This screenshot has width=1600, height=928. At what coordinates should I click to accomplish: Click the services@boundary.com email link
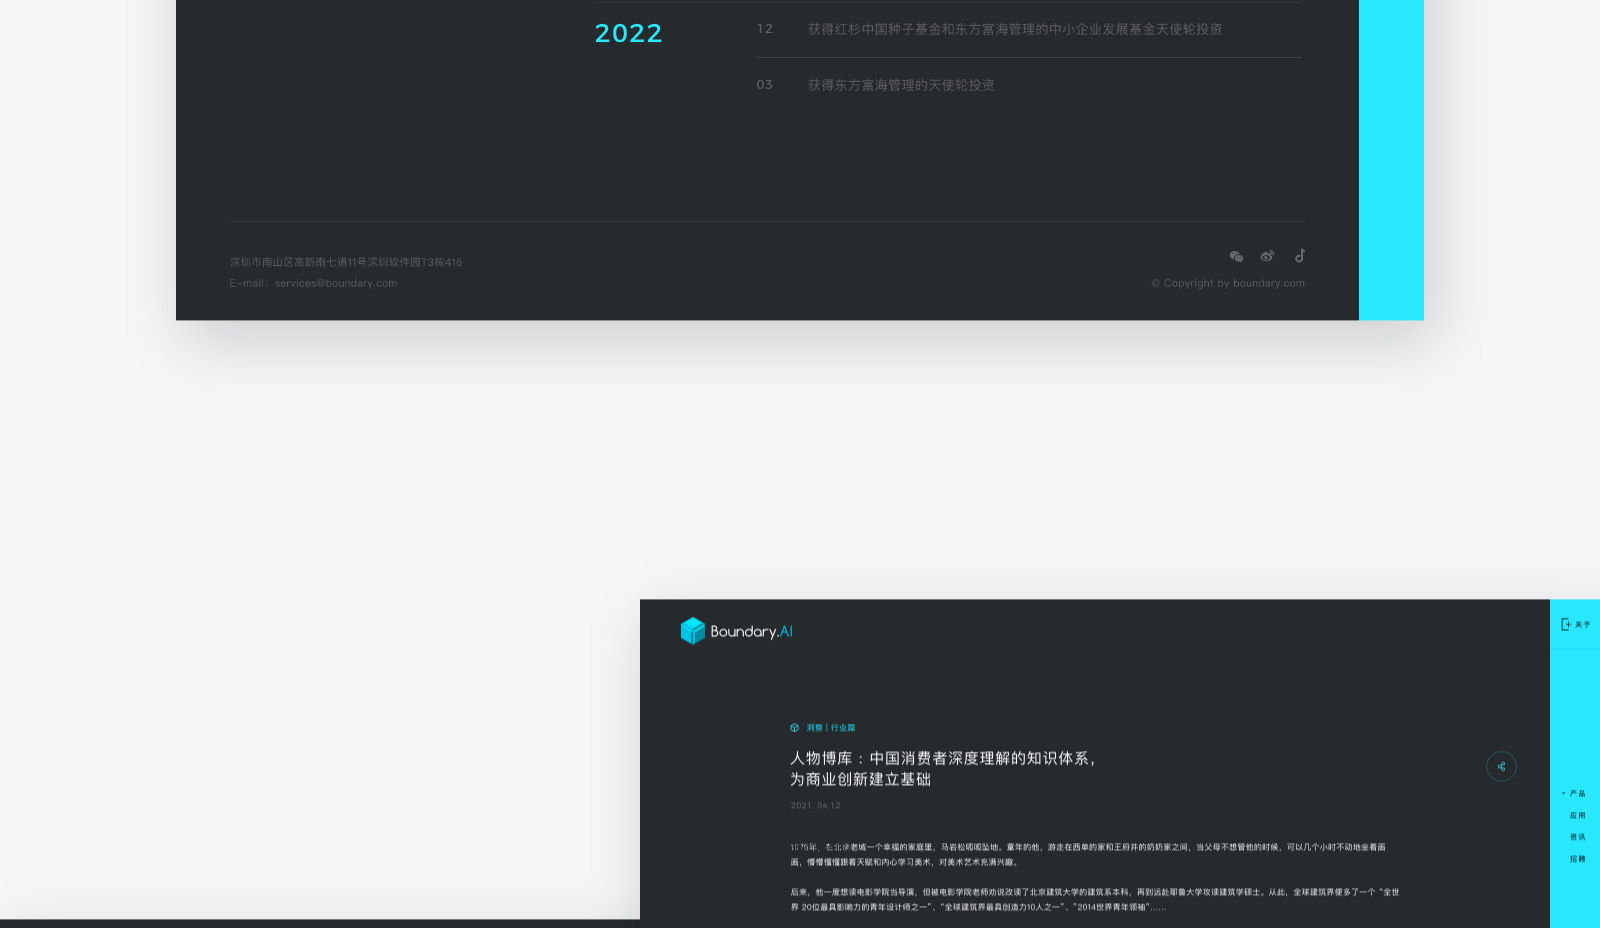(x=336, y=284)
